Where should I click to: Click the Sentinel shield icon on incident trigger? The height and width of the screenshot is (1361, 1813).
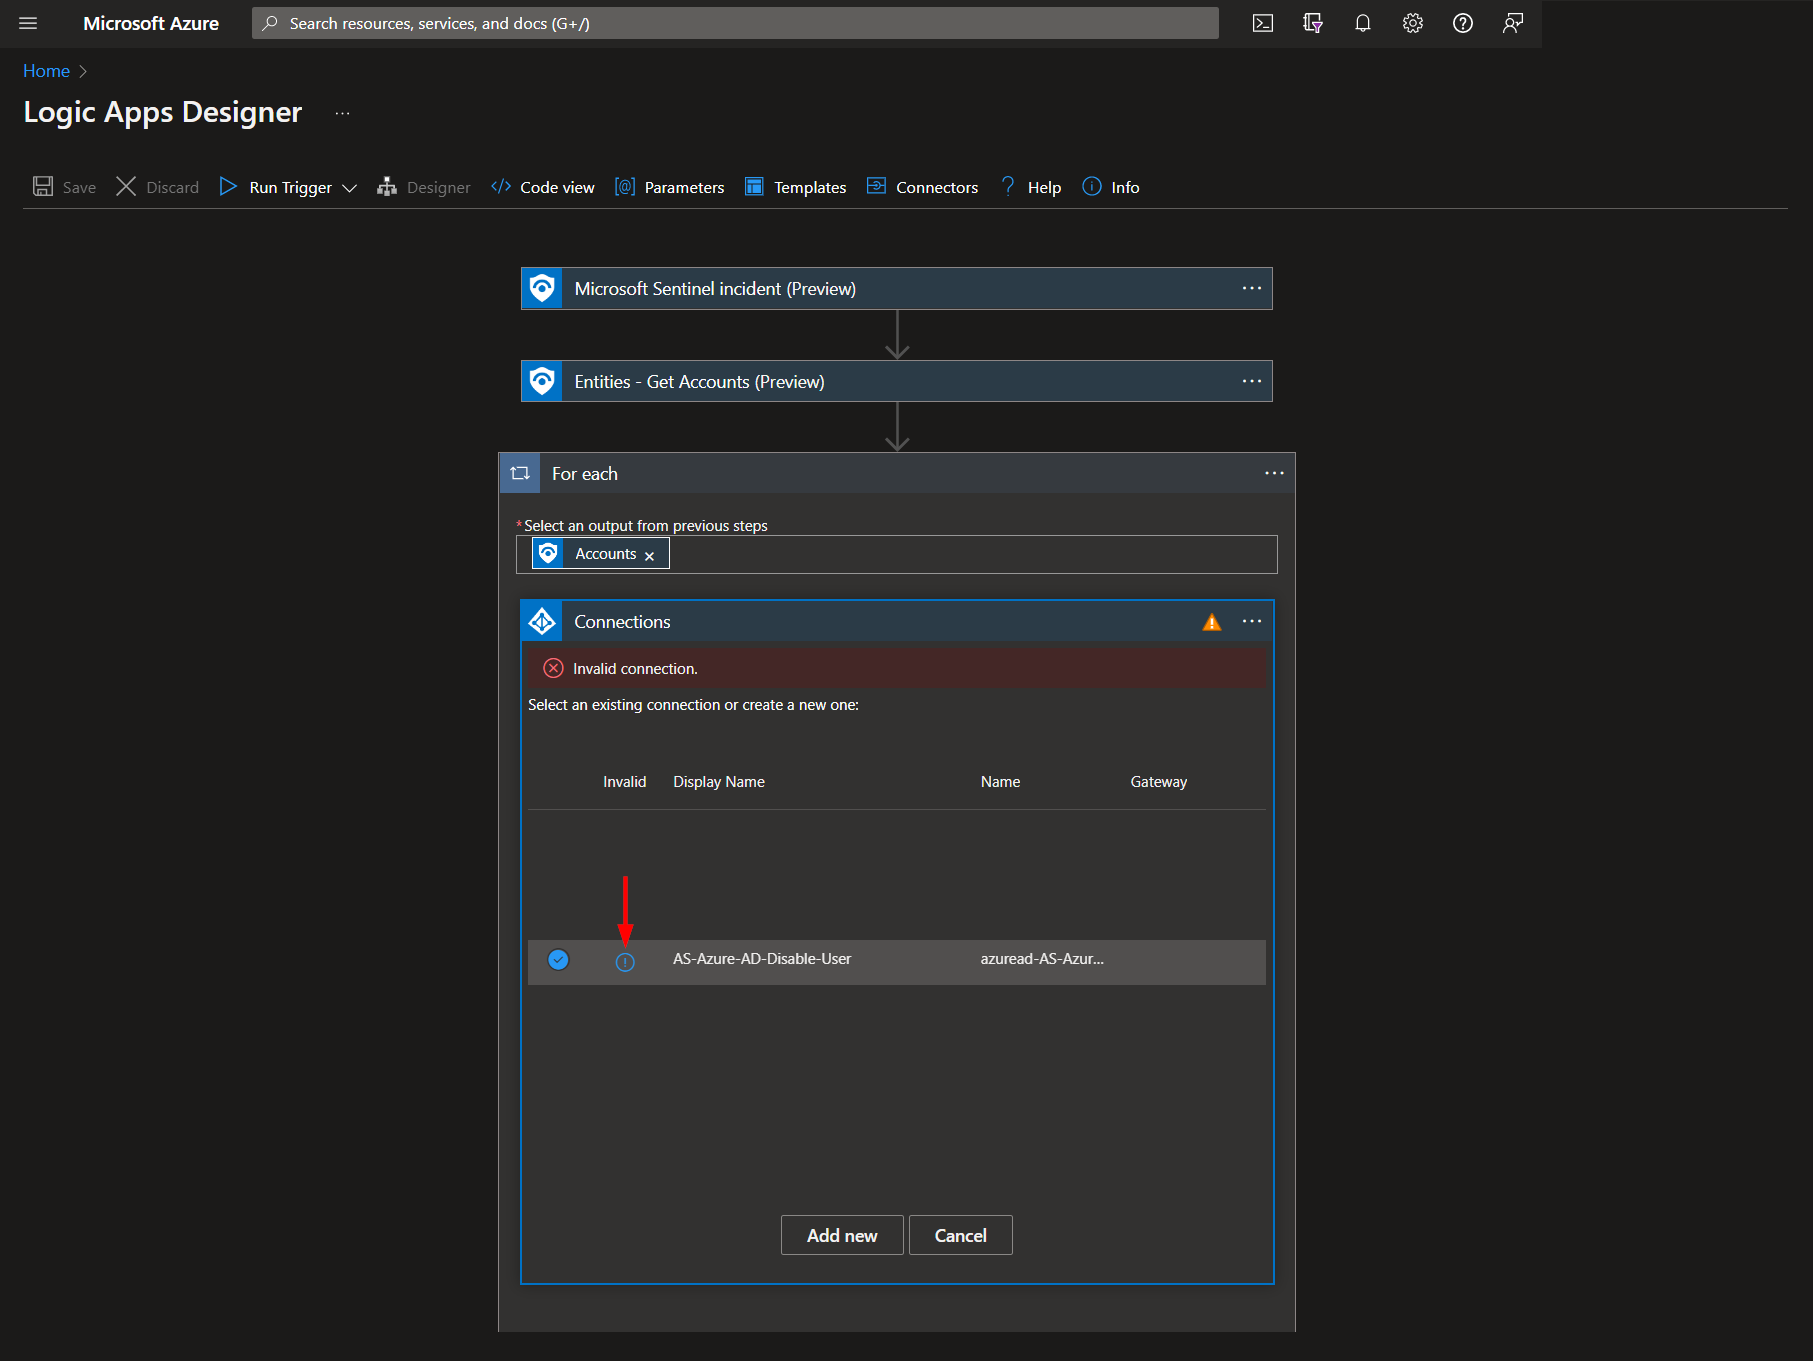542,289
